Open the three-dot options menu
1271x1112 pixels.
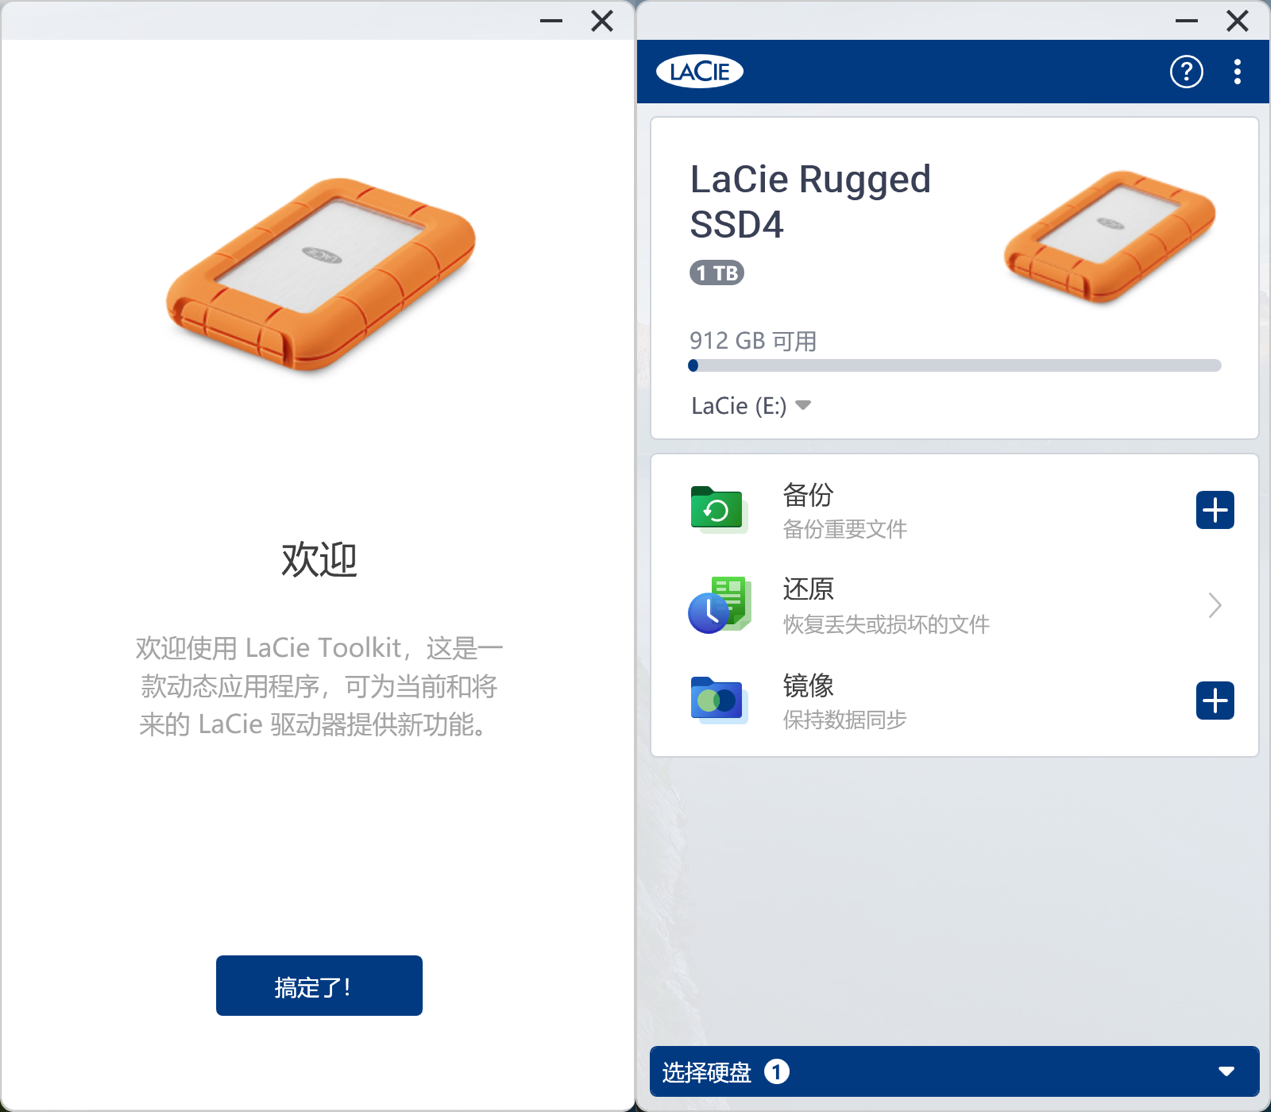[1237, 71]
